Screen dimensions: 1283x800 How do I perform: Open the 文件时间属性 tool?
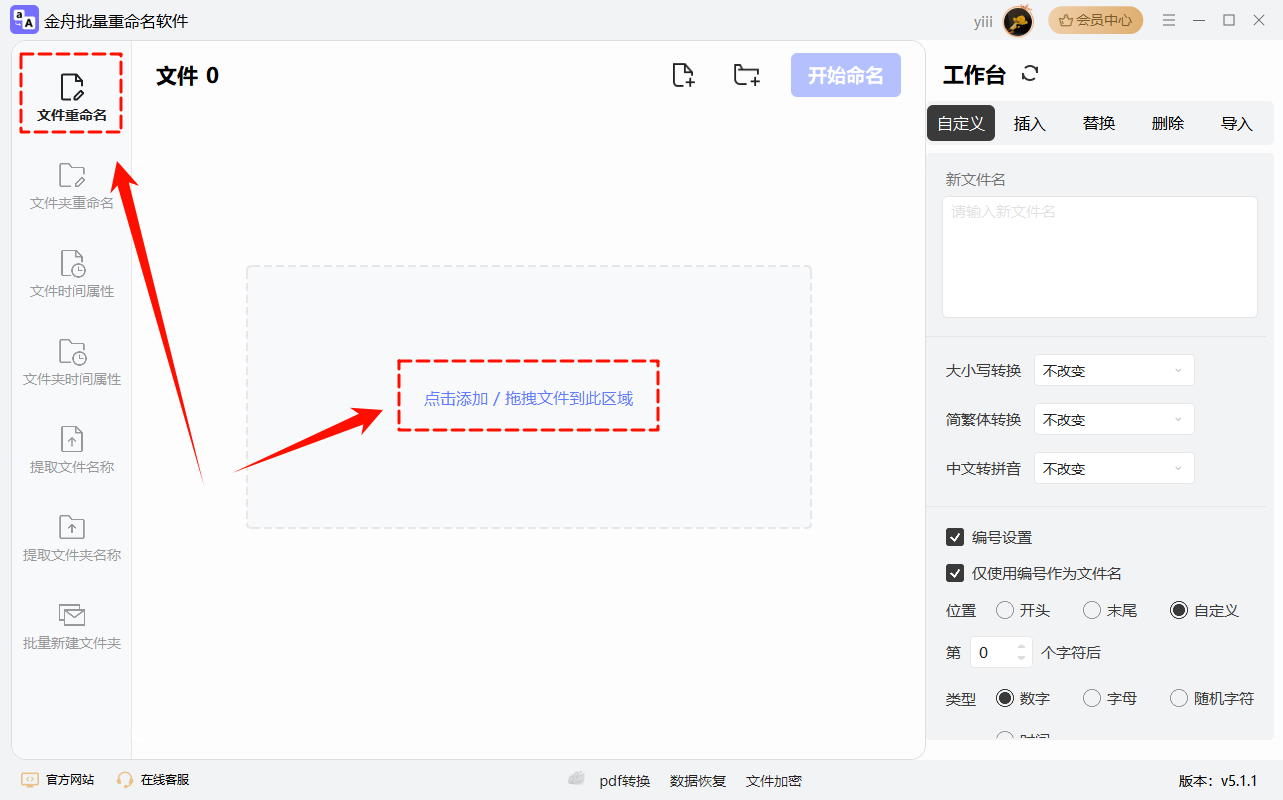[70, 273]
